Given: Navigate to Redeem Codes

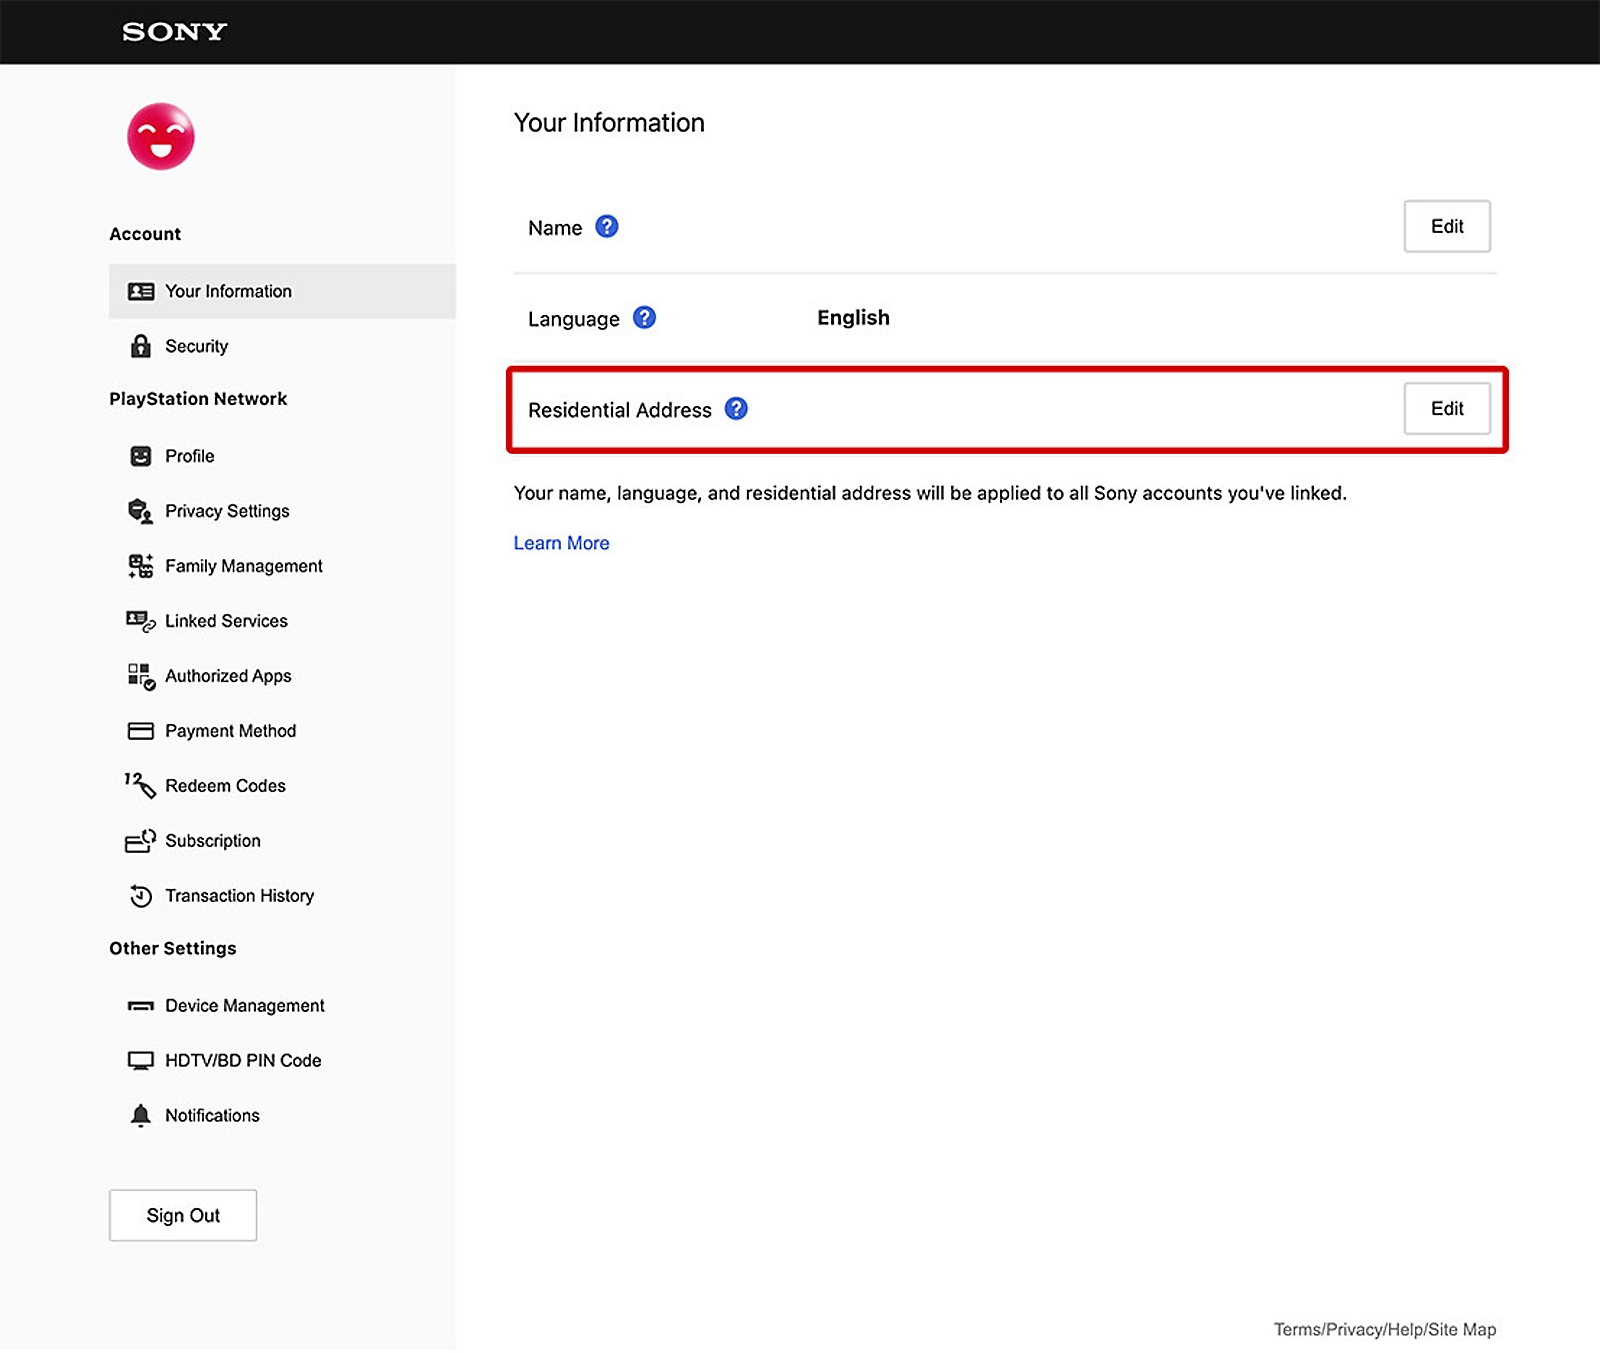Looking at the screenshot, I should point(225,786).
